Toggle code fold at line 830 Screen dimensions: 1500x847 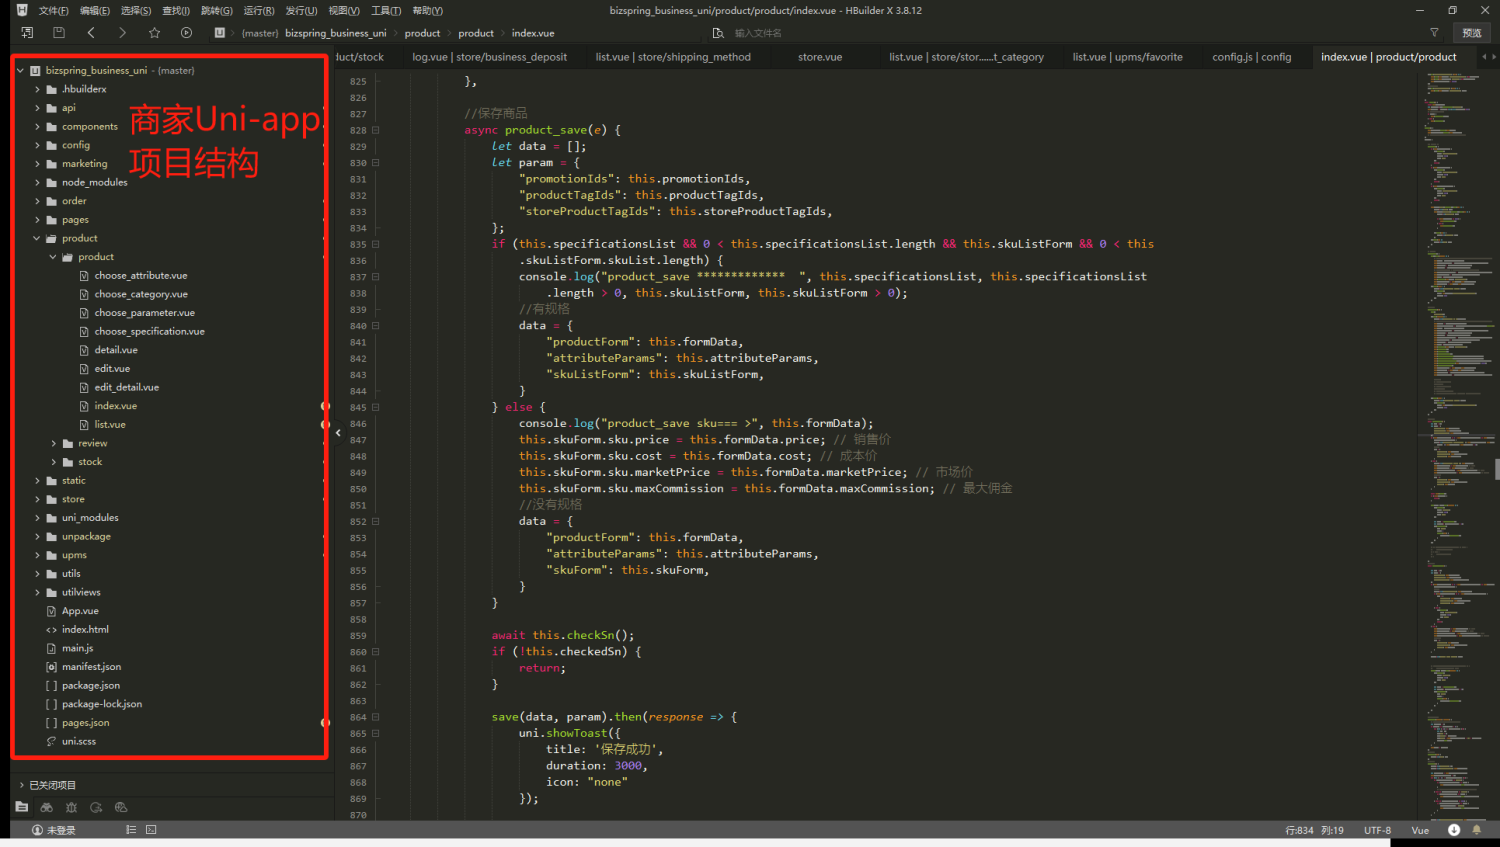pos(376,162)
